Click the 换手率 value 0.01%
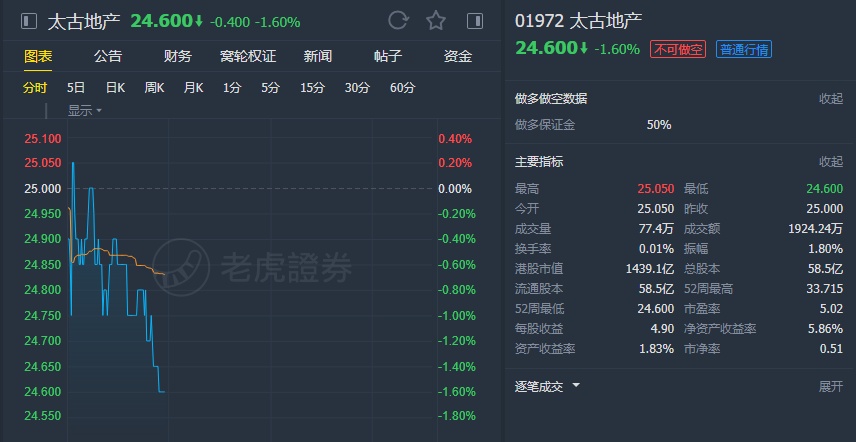Screen dimensions: 856x442 coord(656,249)
